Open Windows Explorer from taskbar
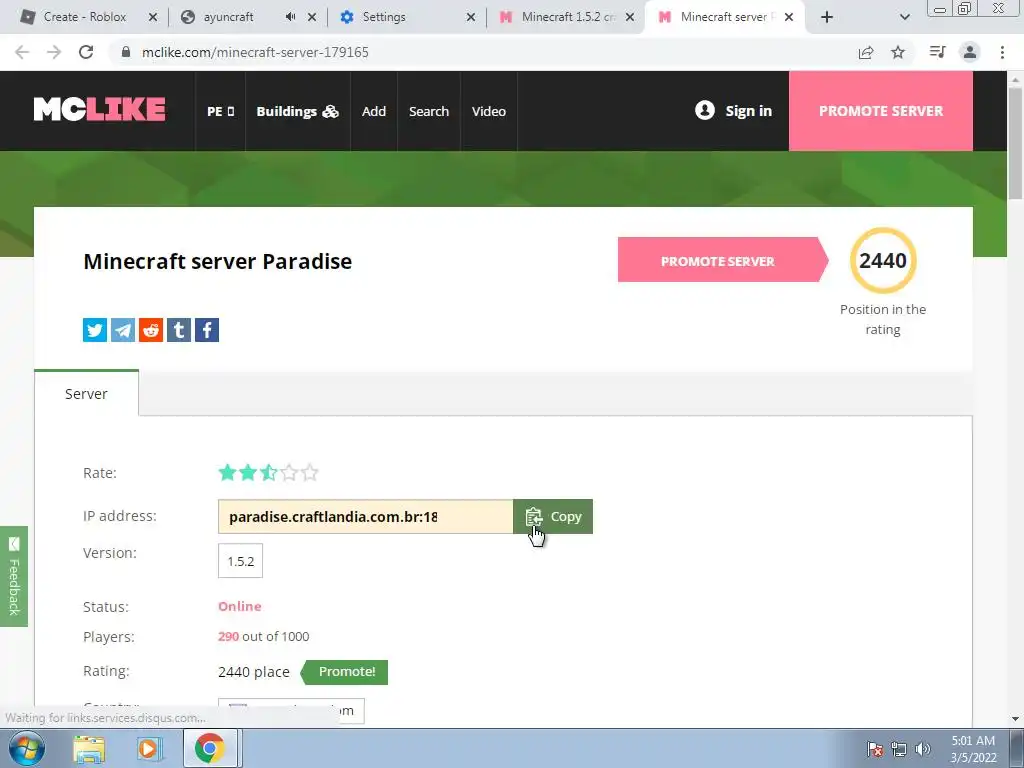This screenshot has height=768, width=1024. (89, 749)
